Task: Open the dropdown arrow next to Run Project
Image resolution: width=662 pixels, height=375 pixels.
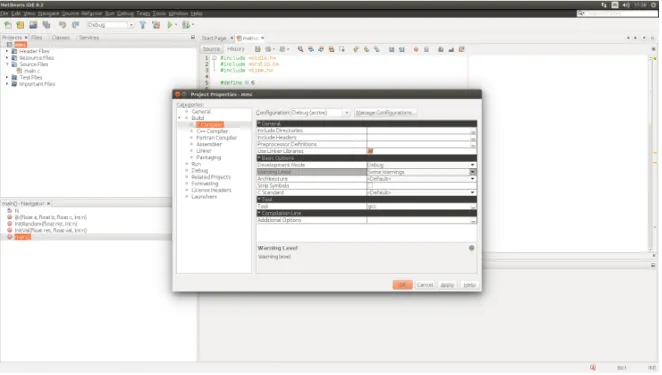Action: [176, 25]
